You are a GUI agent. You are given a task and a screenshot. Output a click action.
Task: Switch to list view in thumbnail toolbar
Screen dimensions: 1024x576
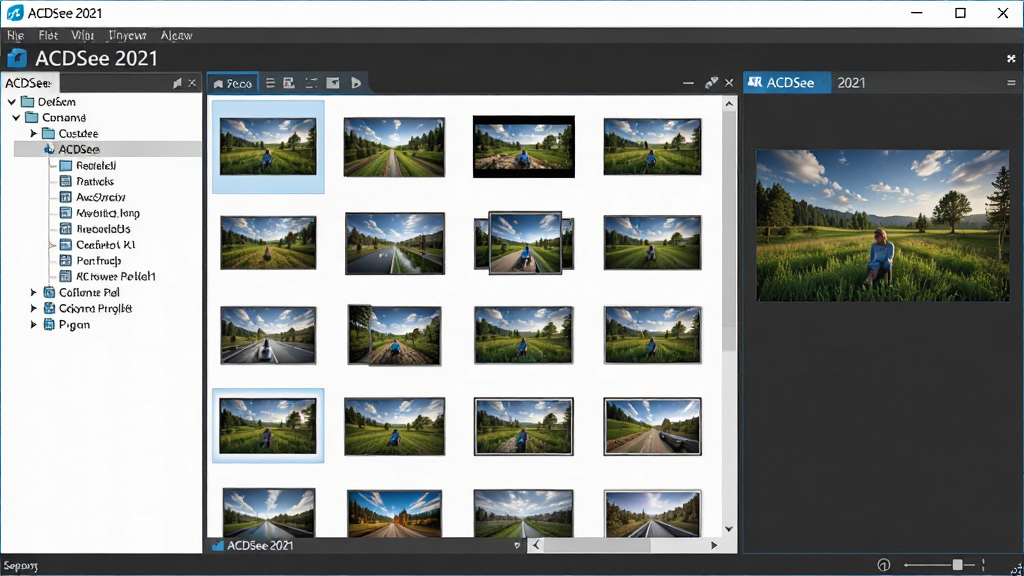pos(270,83)
